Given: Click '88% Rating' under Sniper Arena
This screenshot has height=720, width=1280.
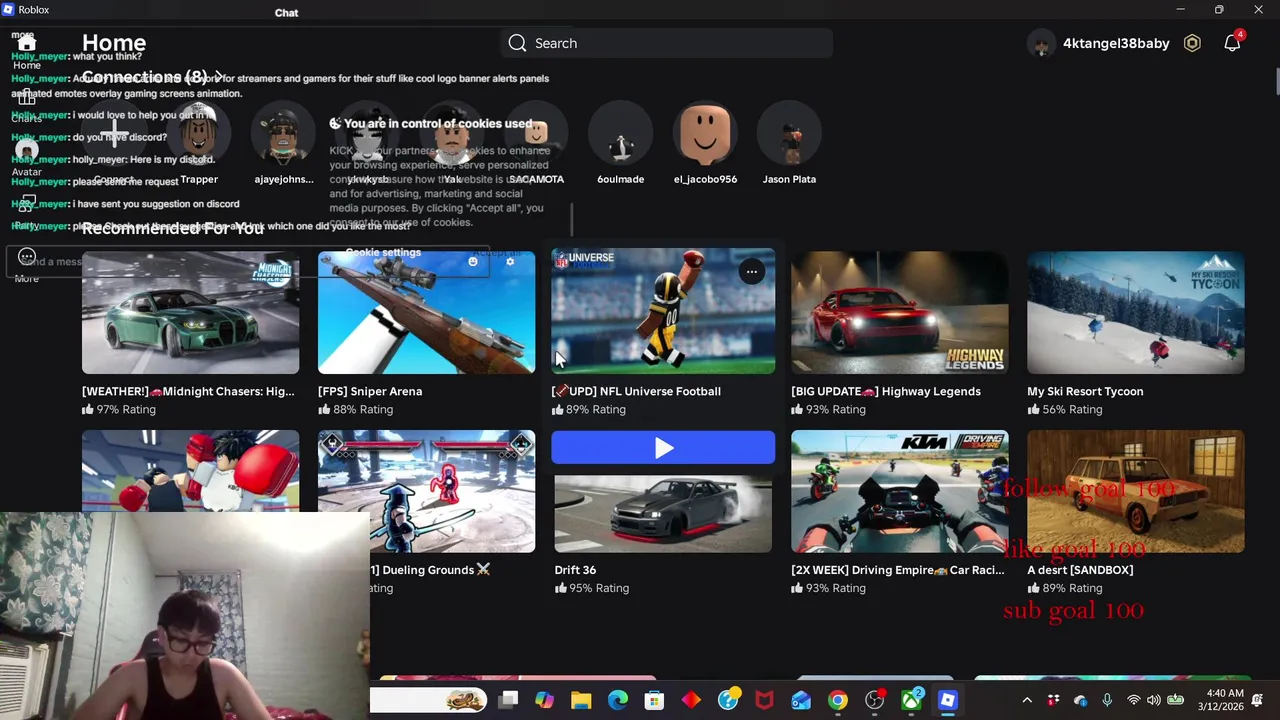Looking at the screenshot, I should coord(355,409).
